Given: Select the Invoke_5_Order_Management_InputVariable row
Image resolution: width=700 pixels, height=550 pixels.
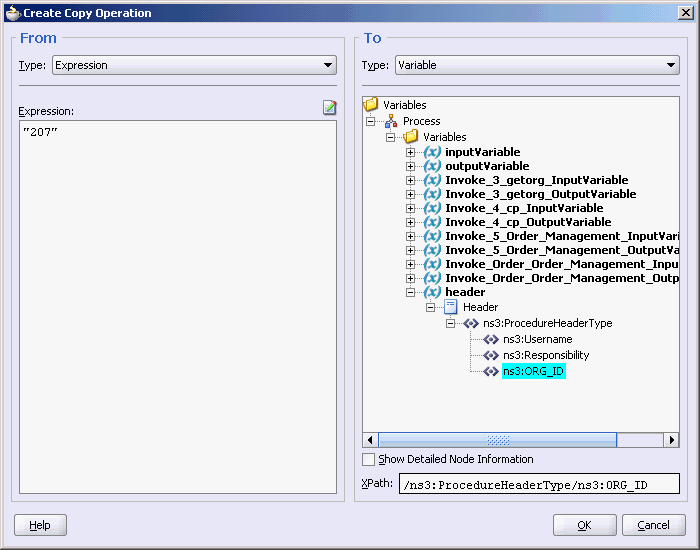Looking at the screenshot, I should click(562, 236).
